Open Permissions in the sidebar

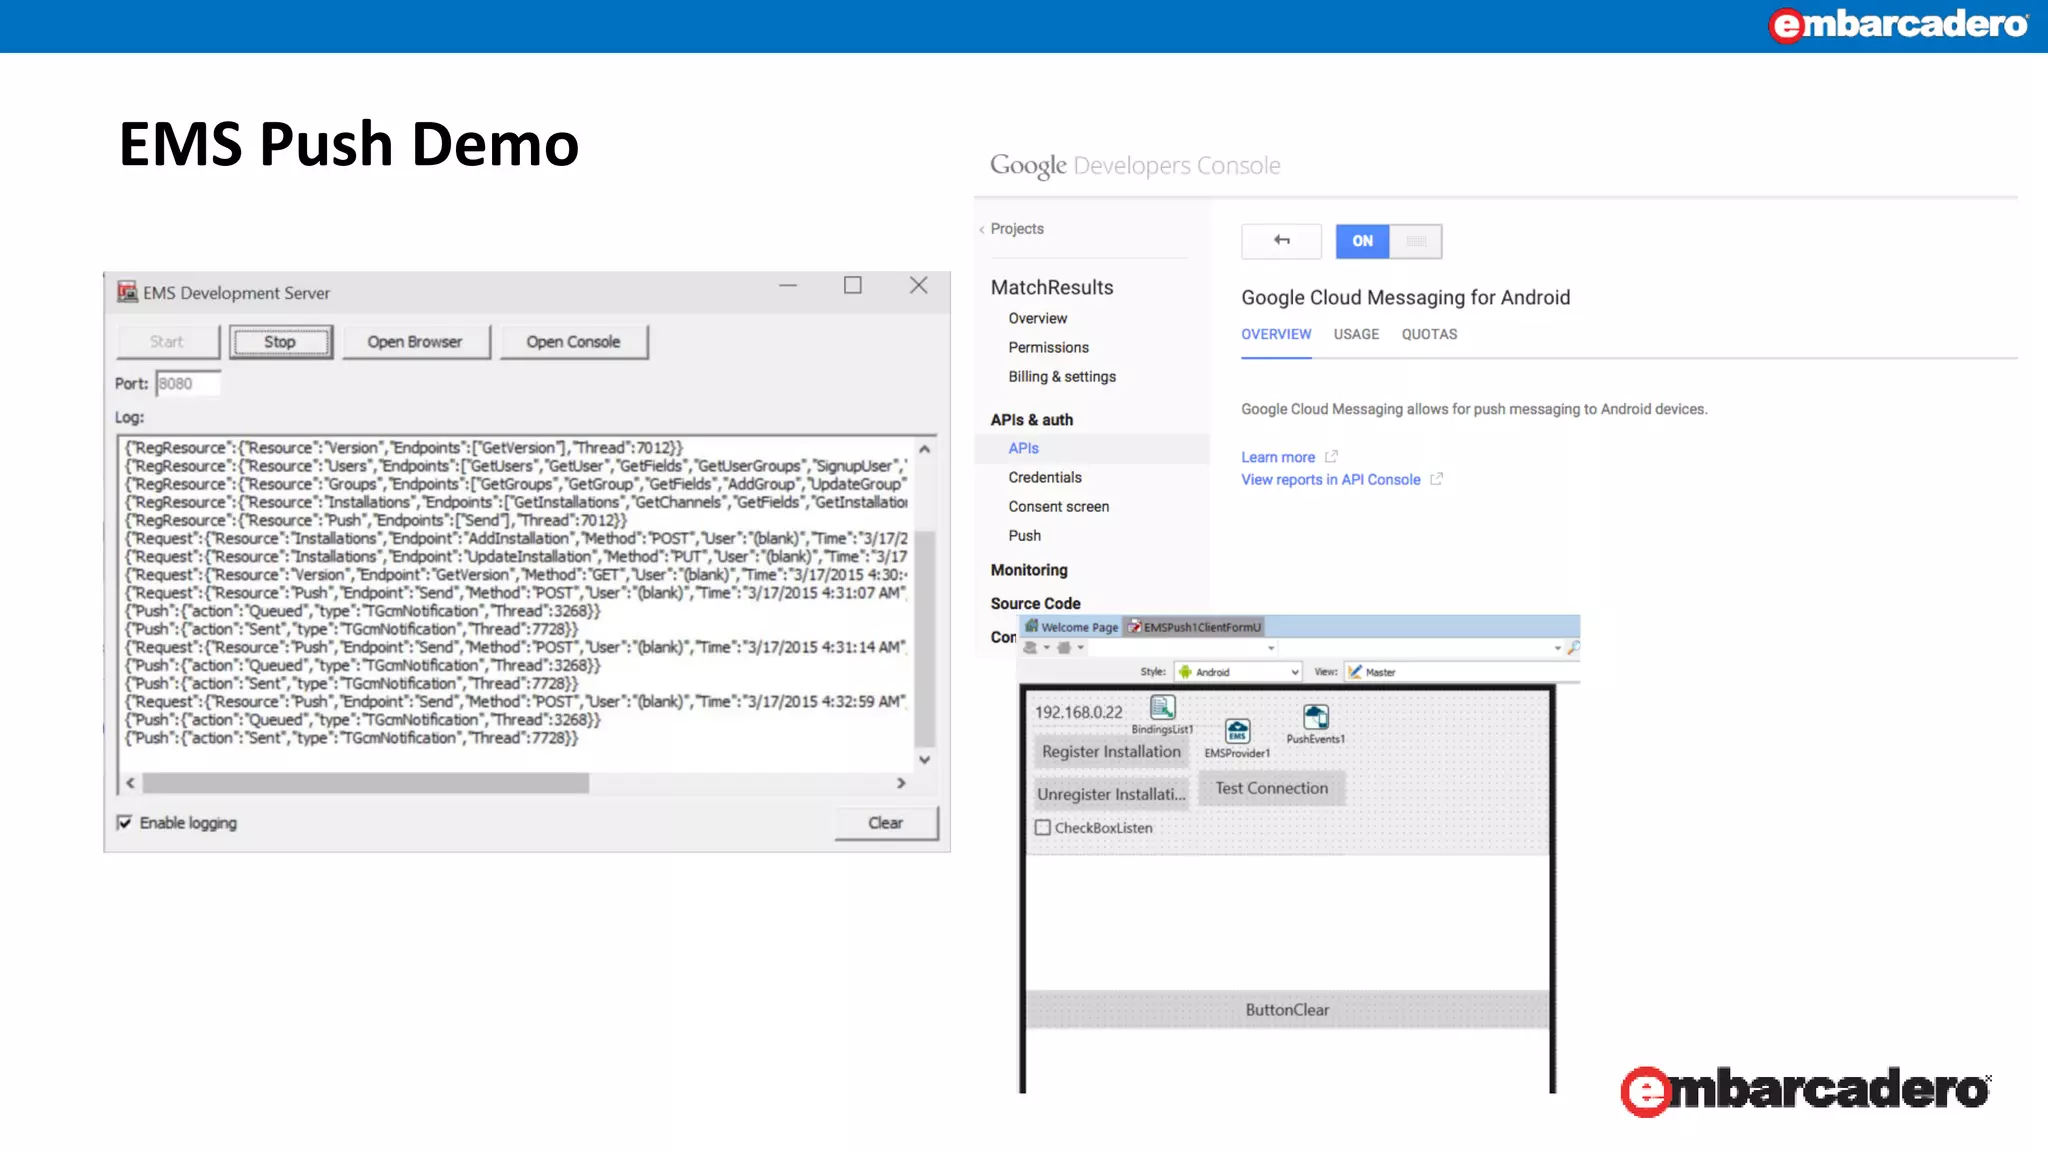point(1048,347)
